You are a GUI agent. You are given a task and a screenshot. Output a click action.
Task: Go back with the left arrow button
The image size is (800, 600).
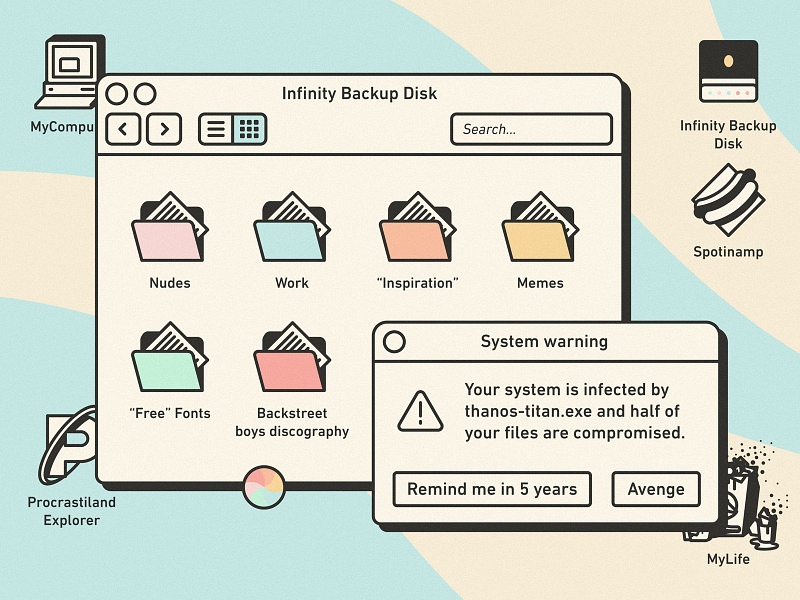coord(123,129)
